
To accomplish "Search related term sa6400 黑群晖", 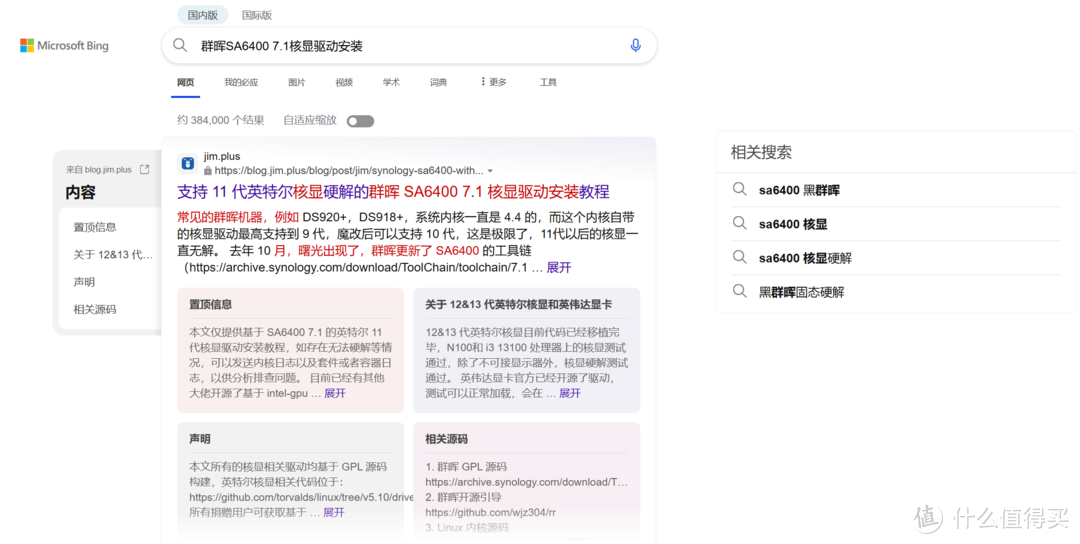I will tap(799, 190).
